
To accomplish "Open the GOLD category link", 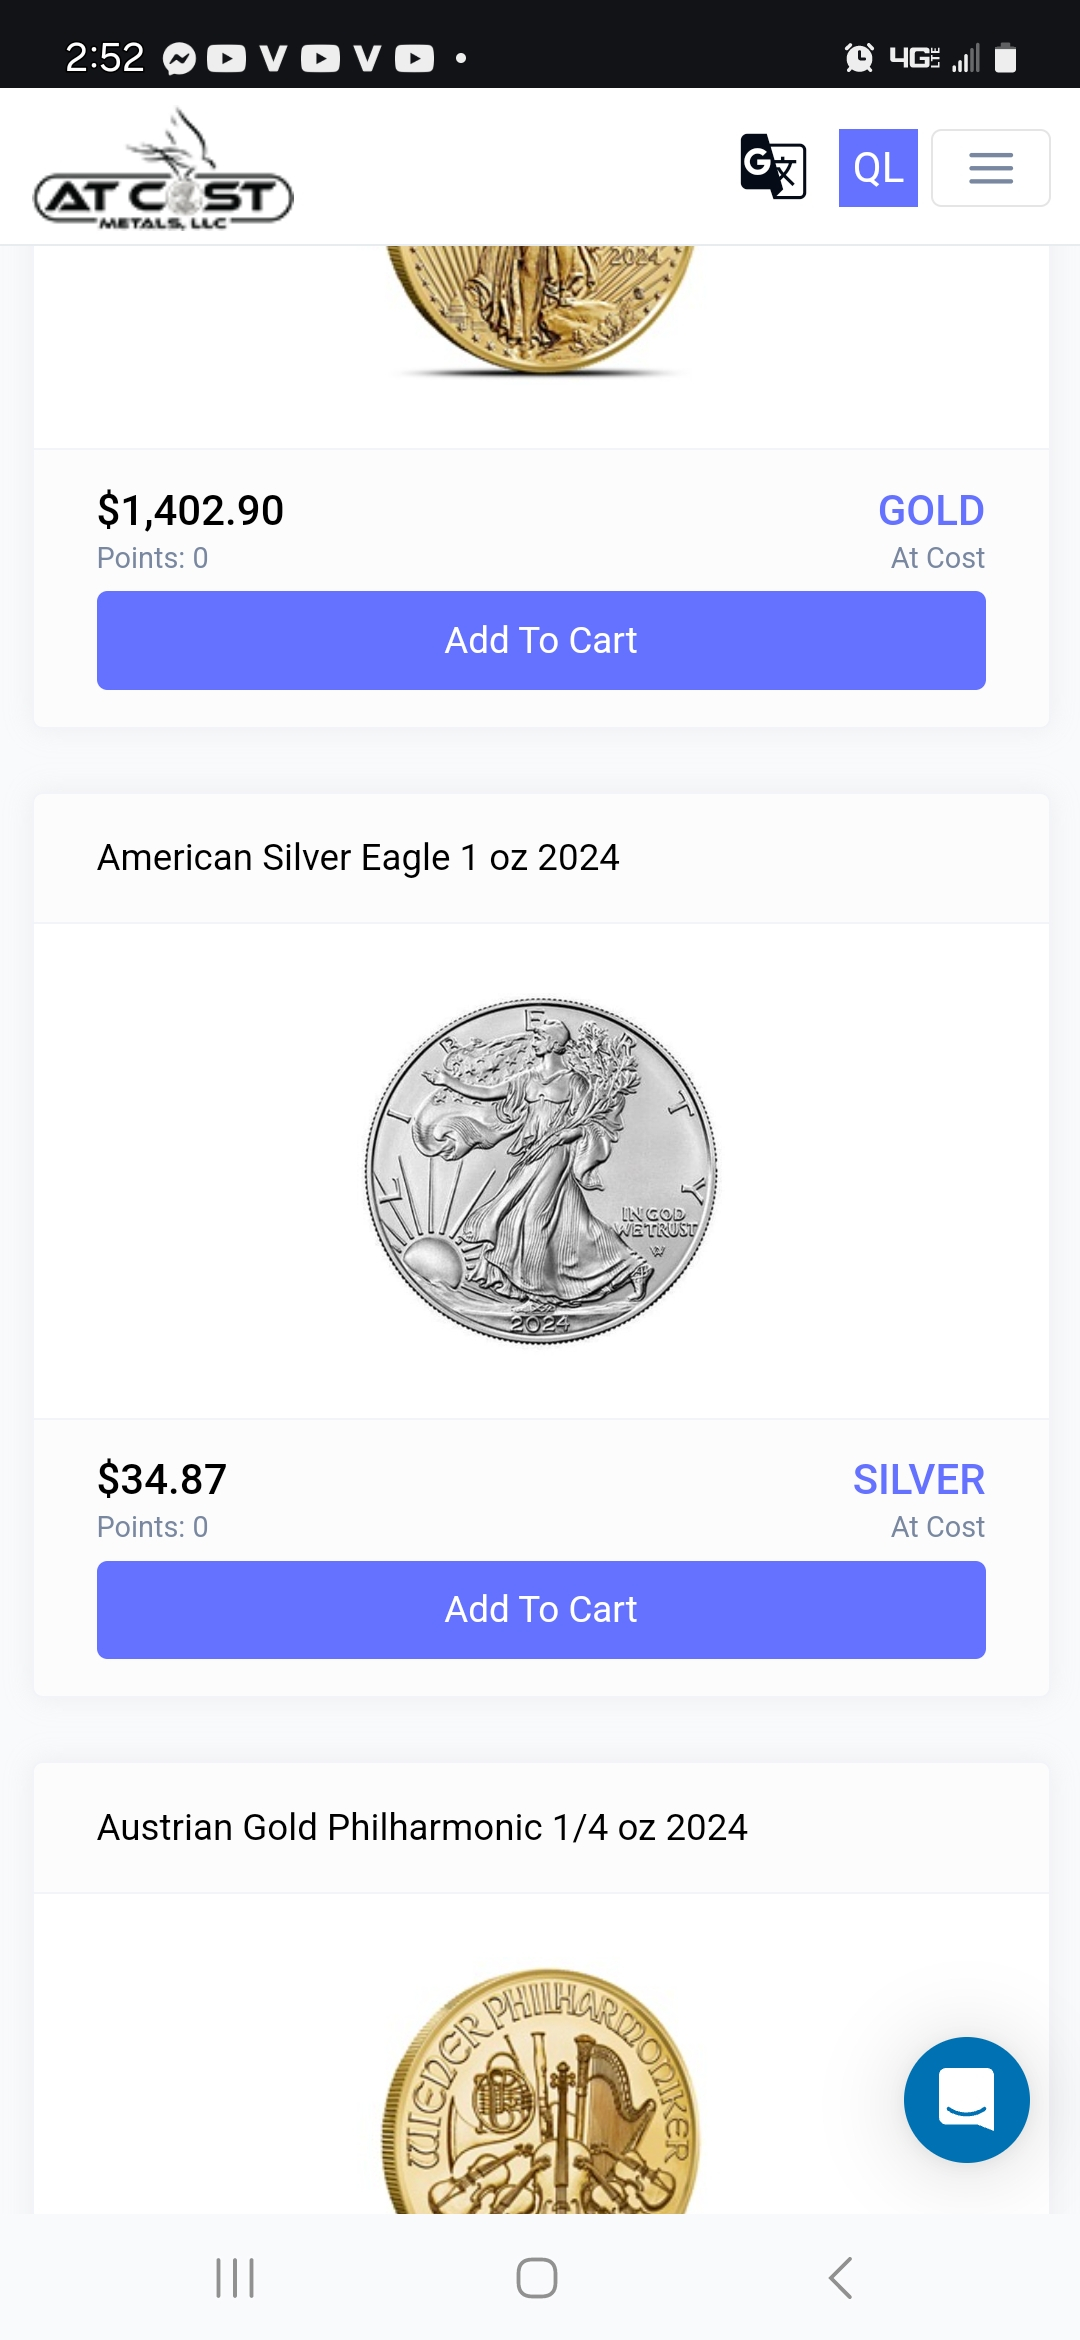I will click(931, 511).
